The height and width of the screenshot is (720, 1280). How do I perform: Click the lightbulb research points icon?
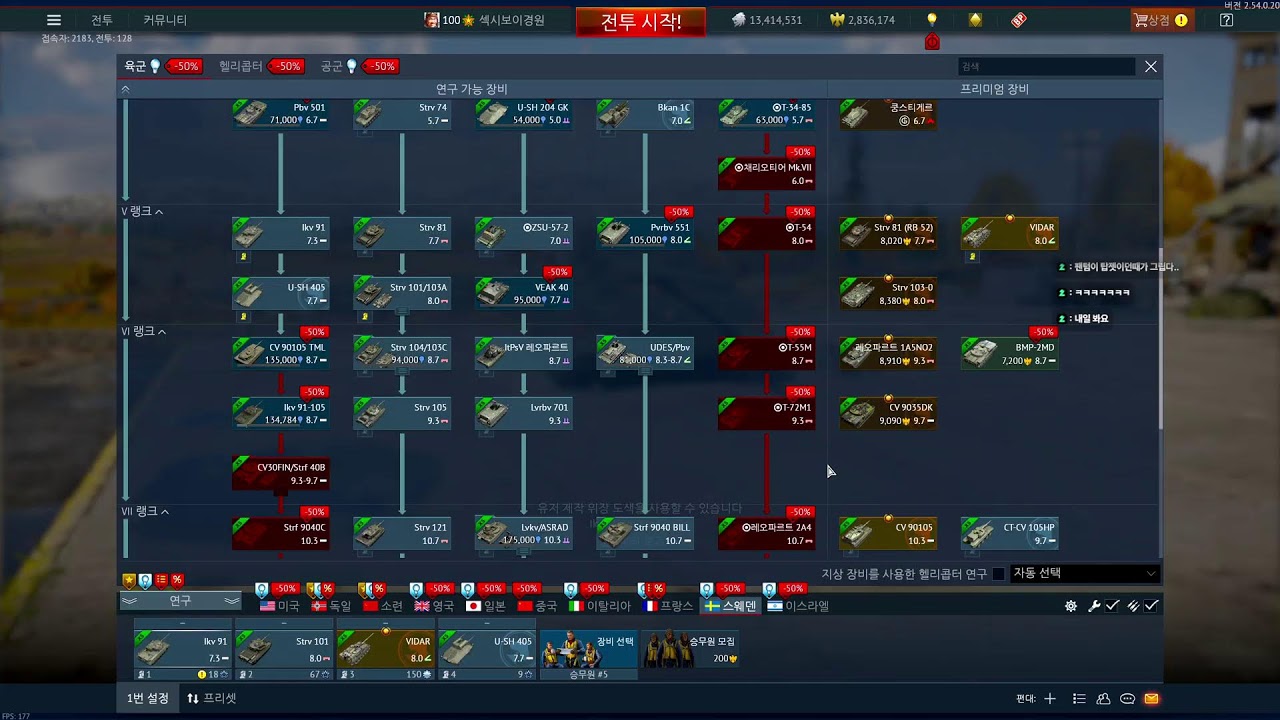click(x=932, y=20)
